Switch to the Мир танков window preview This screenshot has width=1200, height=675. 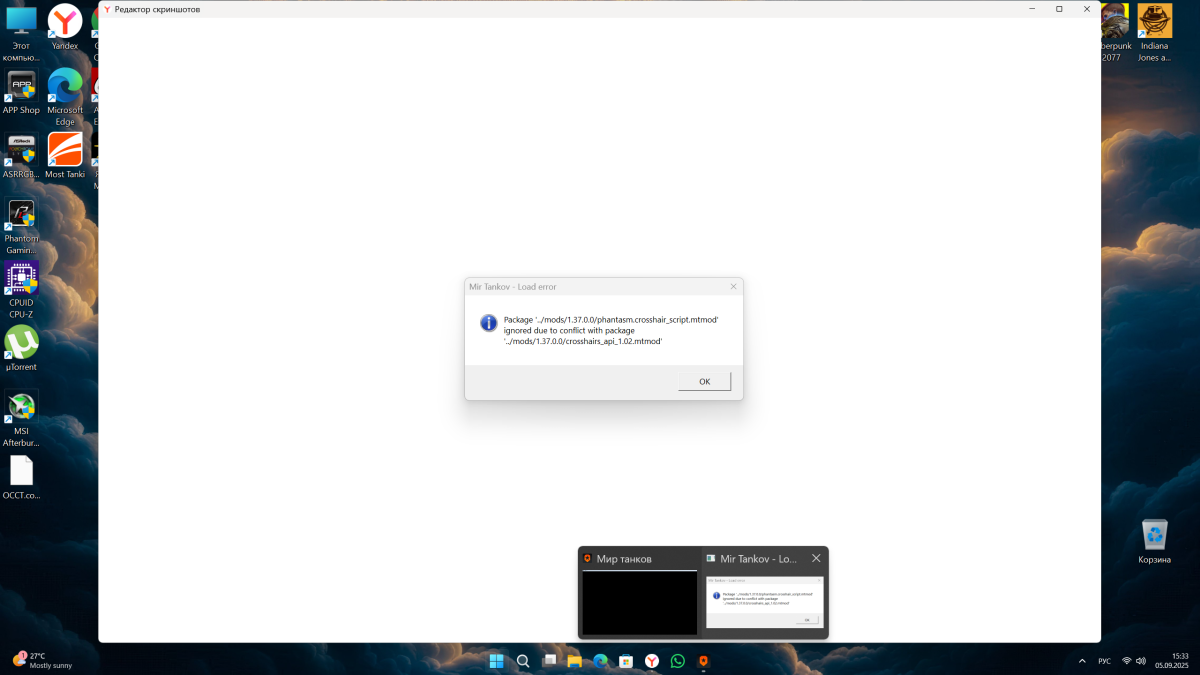pos(640,592)
